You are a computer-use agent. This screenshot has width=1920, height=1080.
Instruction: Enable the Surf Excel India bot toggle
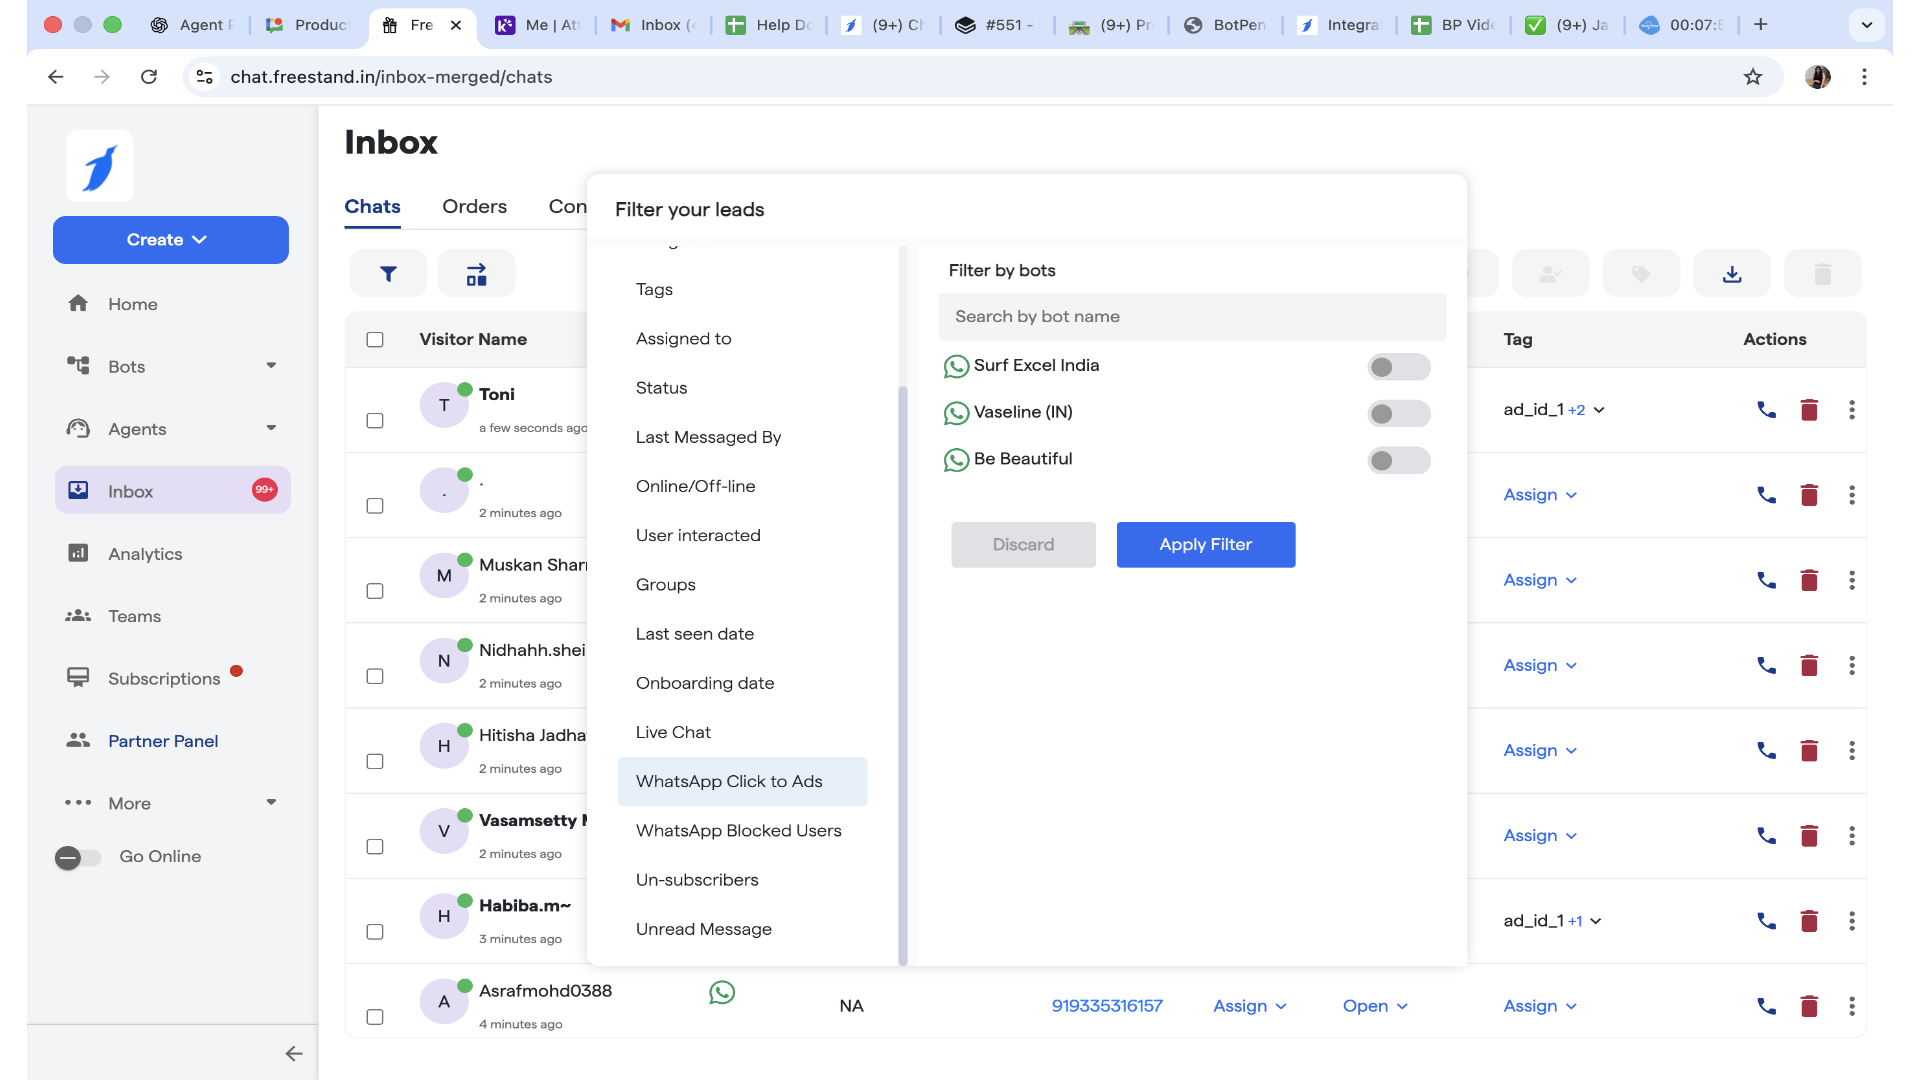(1398, 367)
